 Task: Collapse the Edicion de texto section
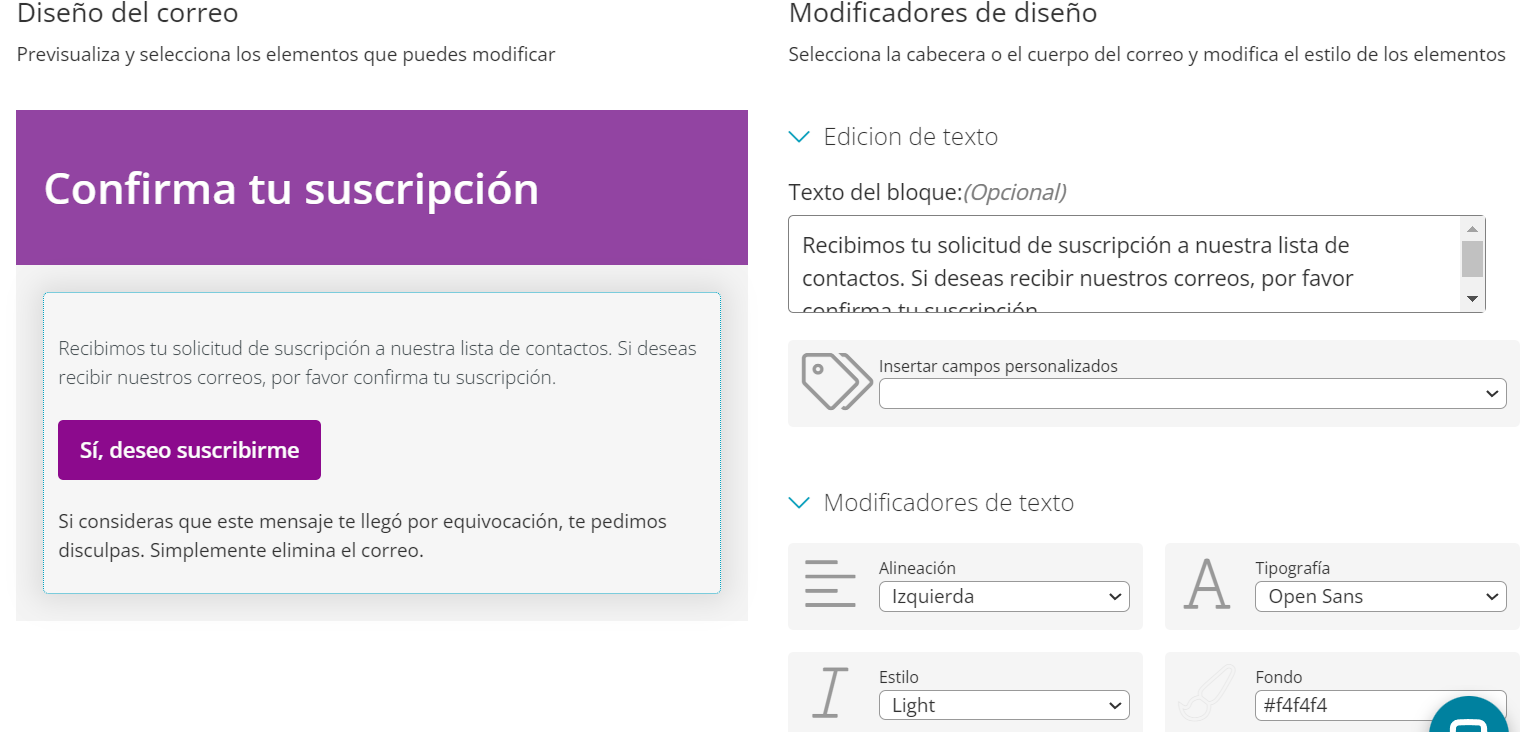[x=799, y=137]
